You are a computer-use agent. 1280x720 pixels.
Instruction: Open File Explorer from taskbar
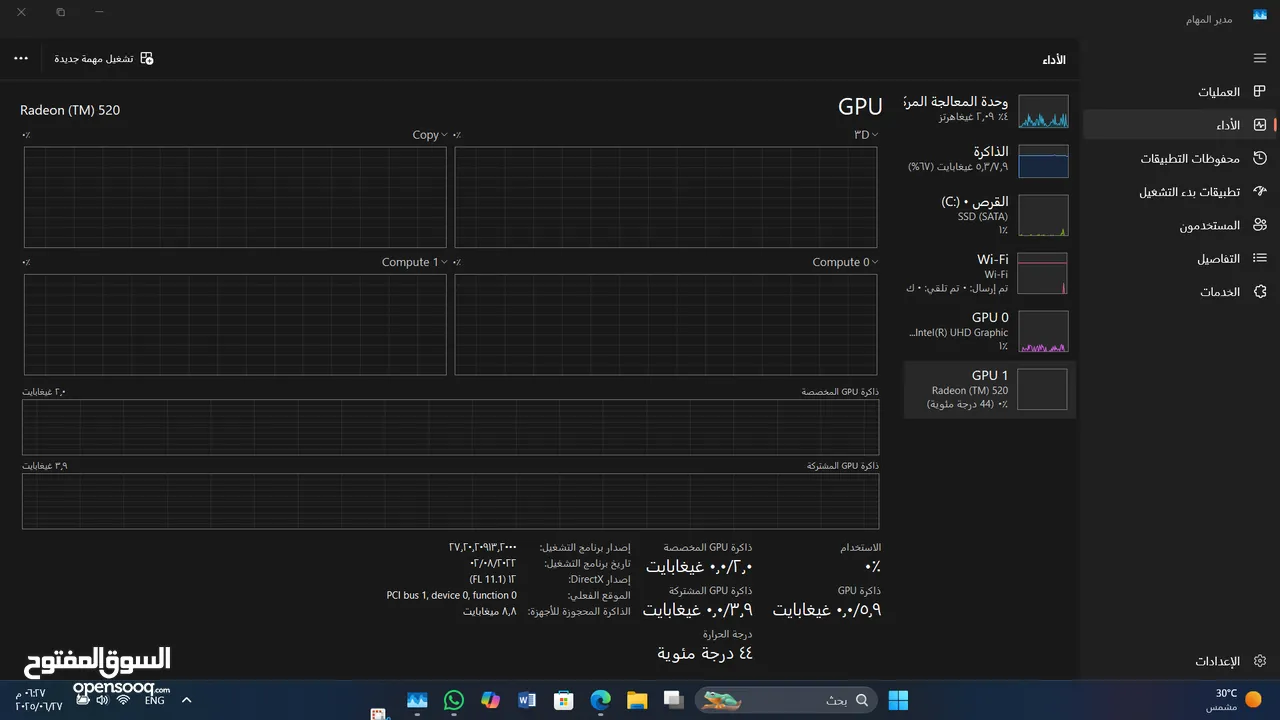637,700
